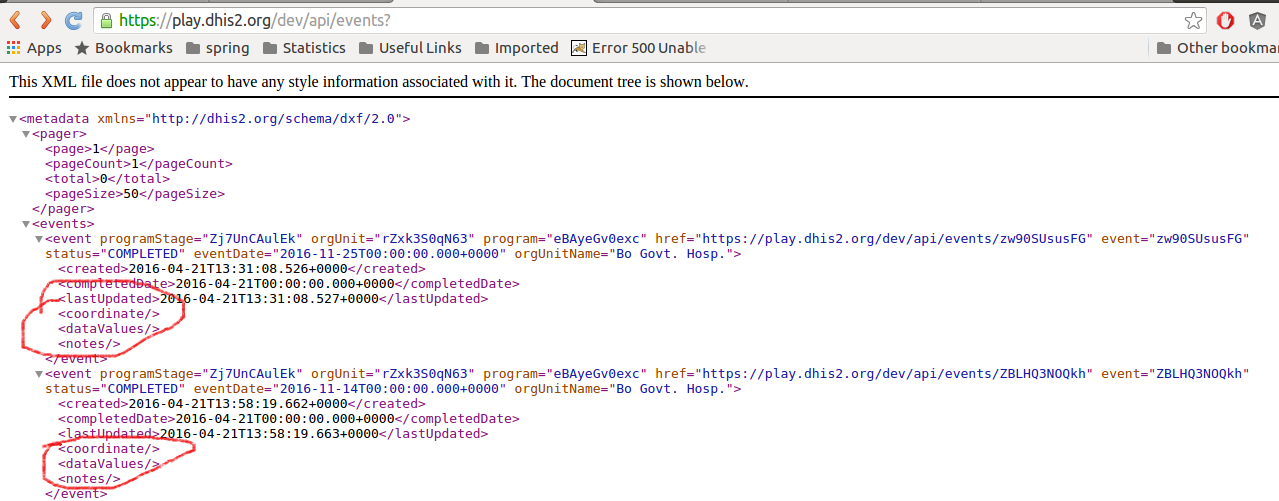Collapse the metadata root XML node
This screenshot has width=1279, height=501.
coord(13,119)
